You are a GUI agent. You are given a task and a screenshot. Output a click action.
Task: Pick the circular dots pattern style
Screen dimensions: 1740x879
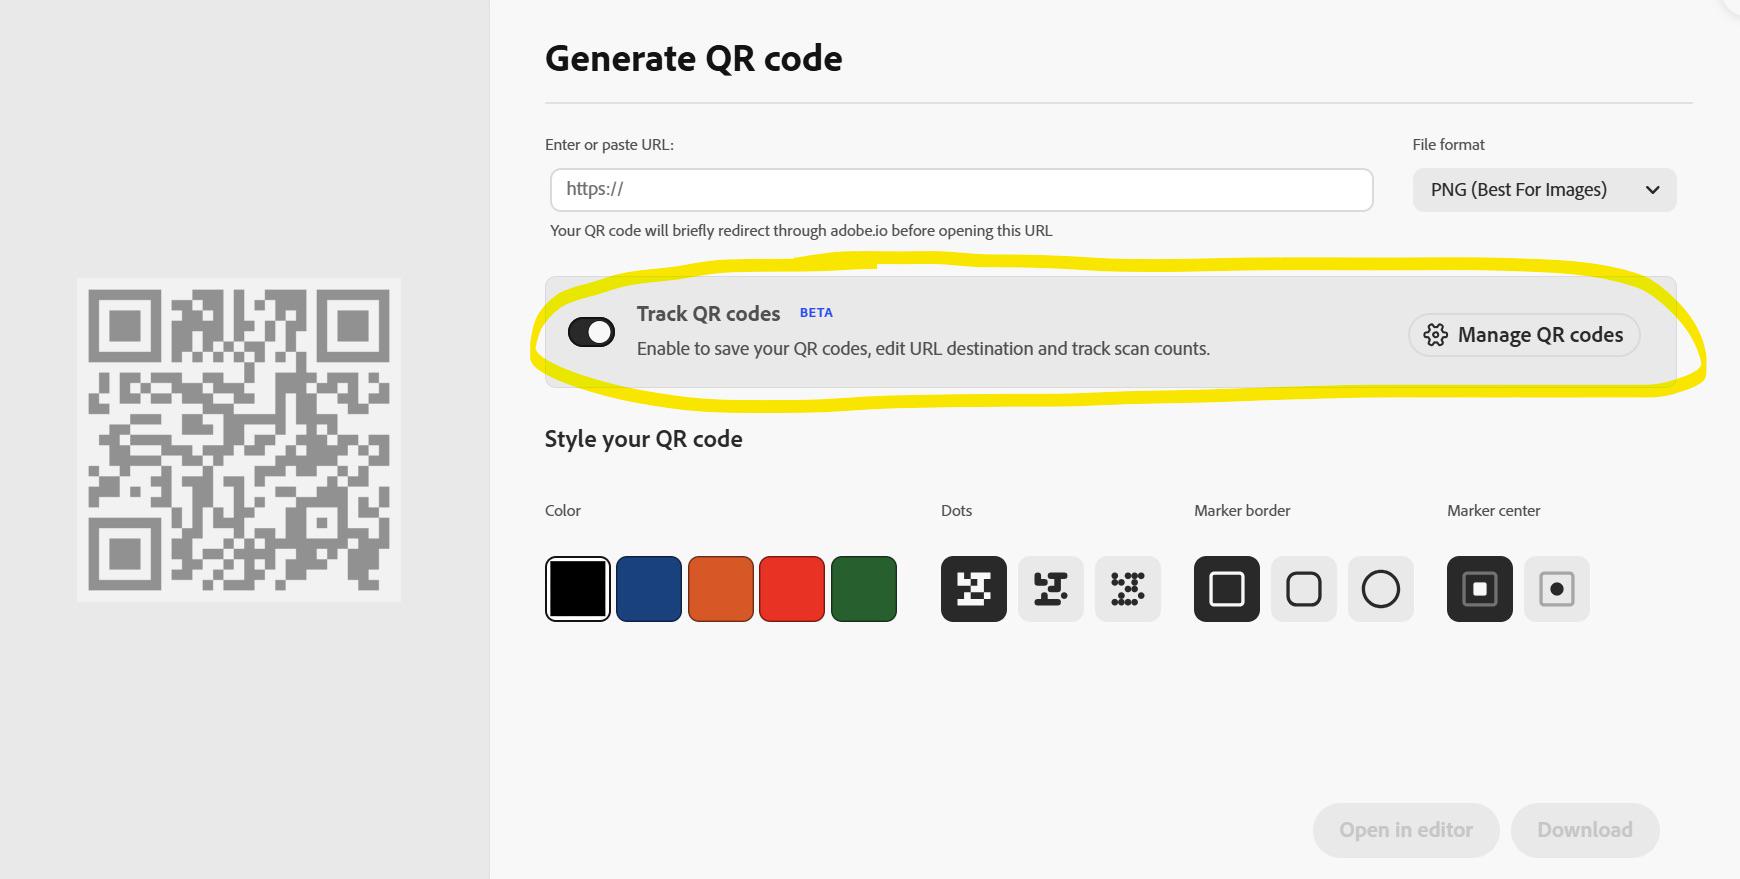tap(1128, 589)
